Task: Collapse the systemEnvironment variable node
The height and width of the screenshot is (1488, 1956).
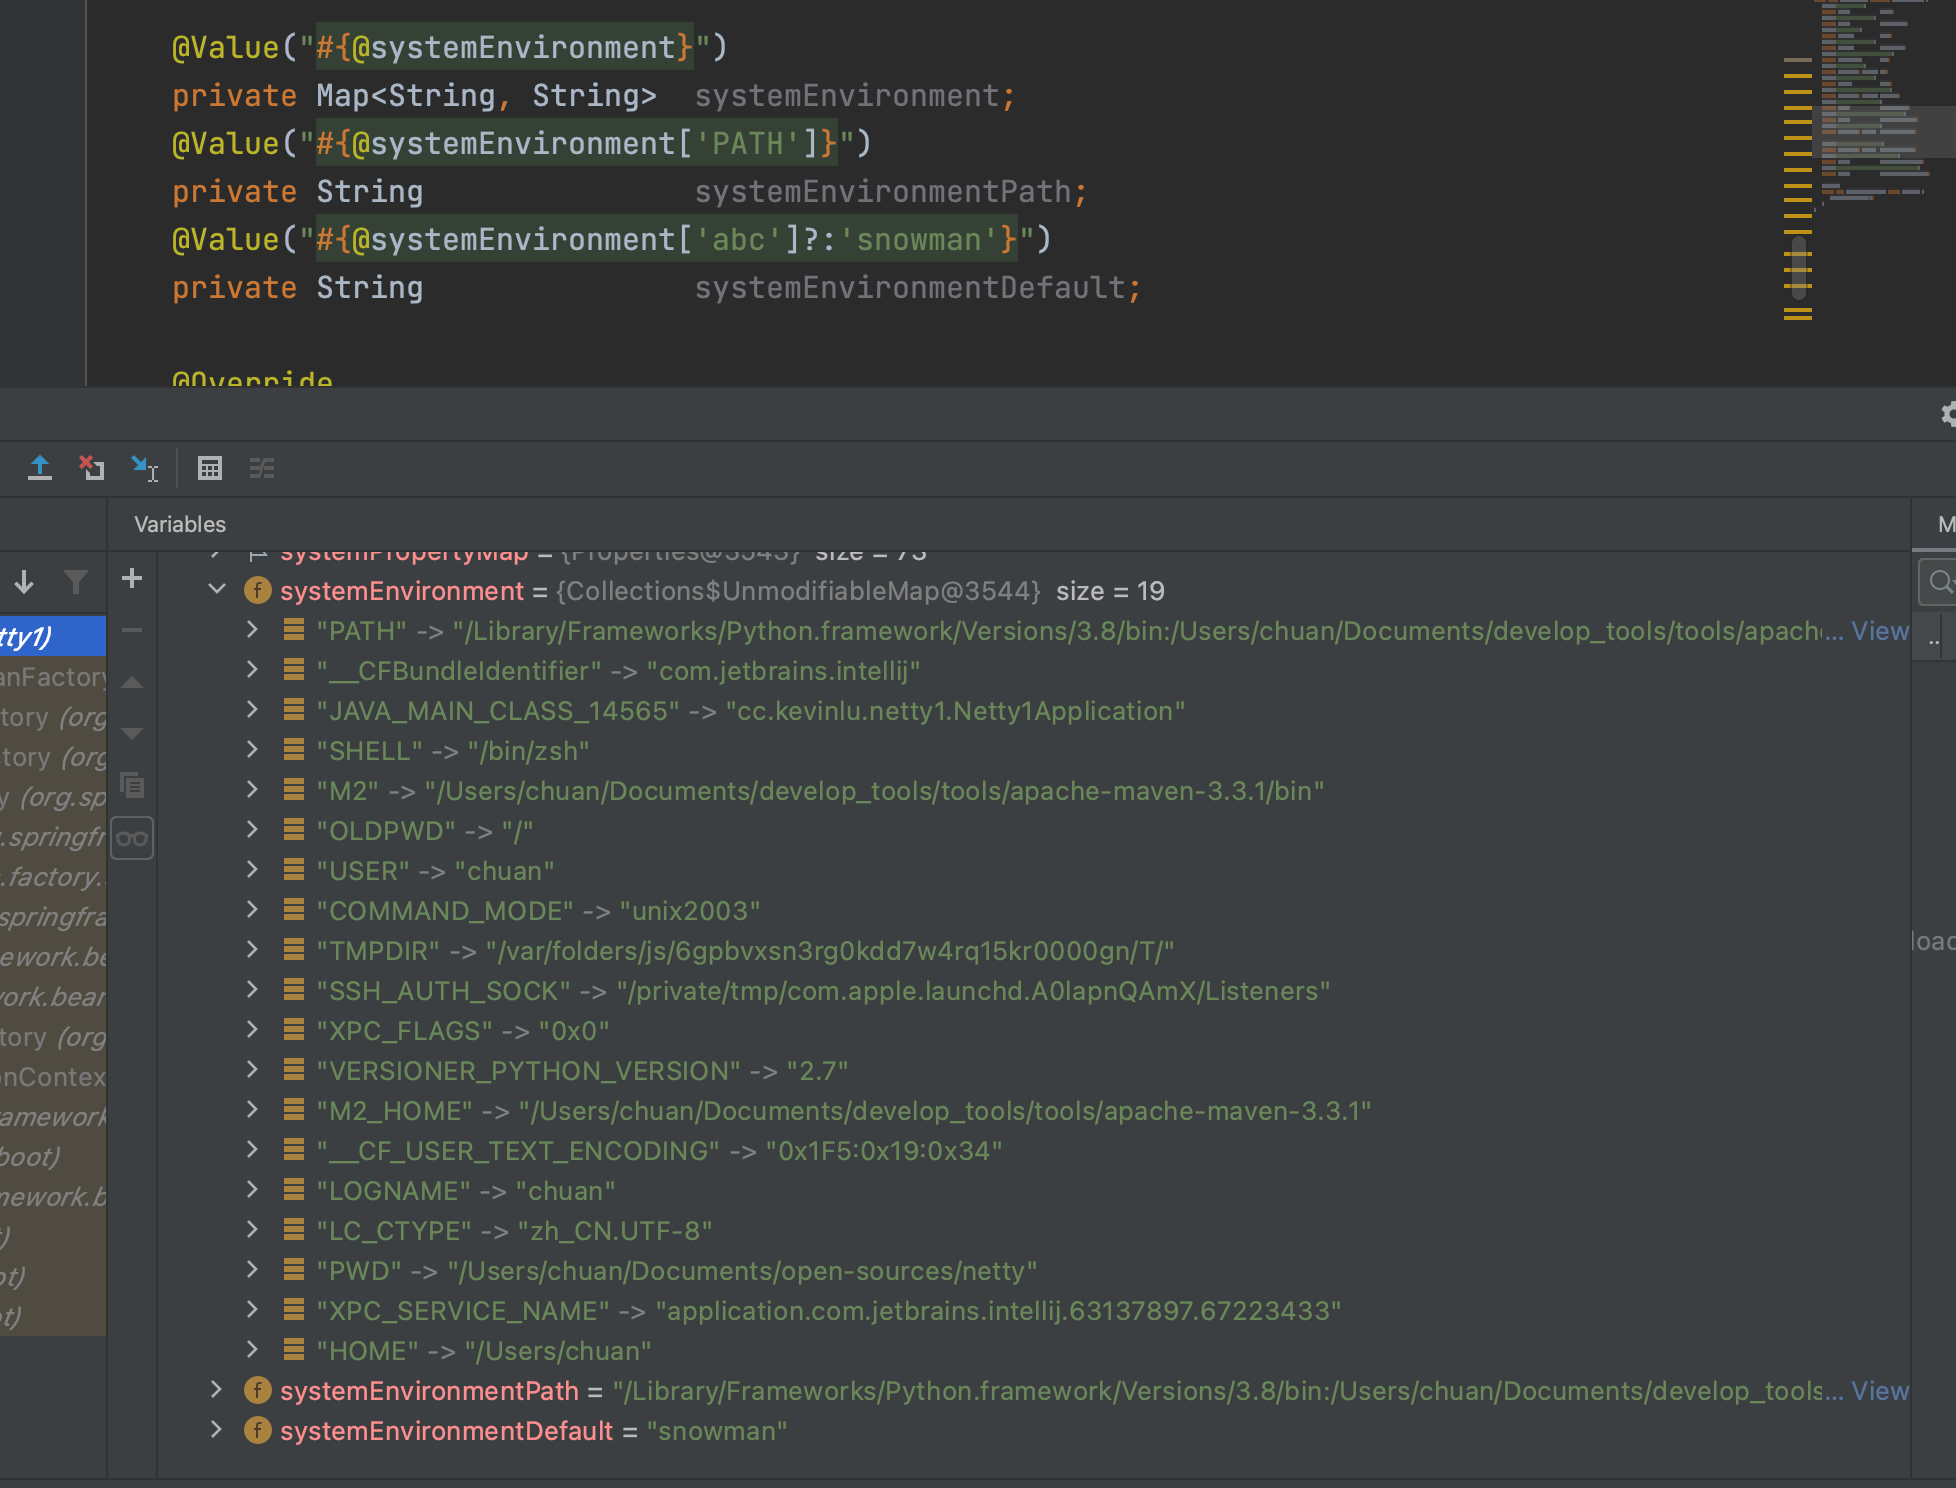Action: tap(217, 590)
